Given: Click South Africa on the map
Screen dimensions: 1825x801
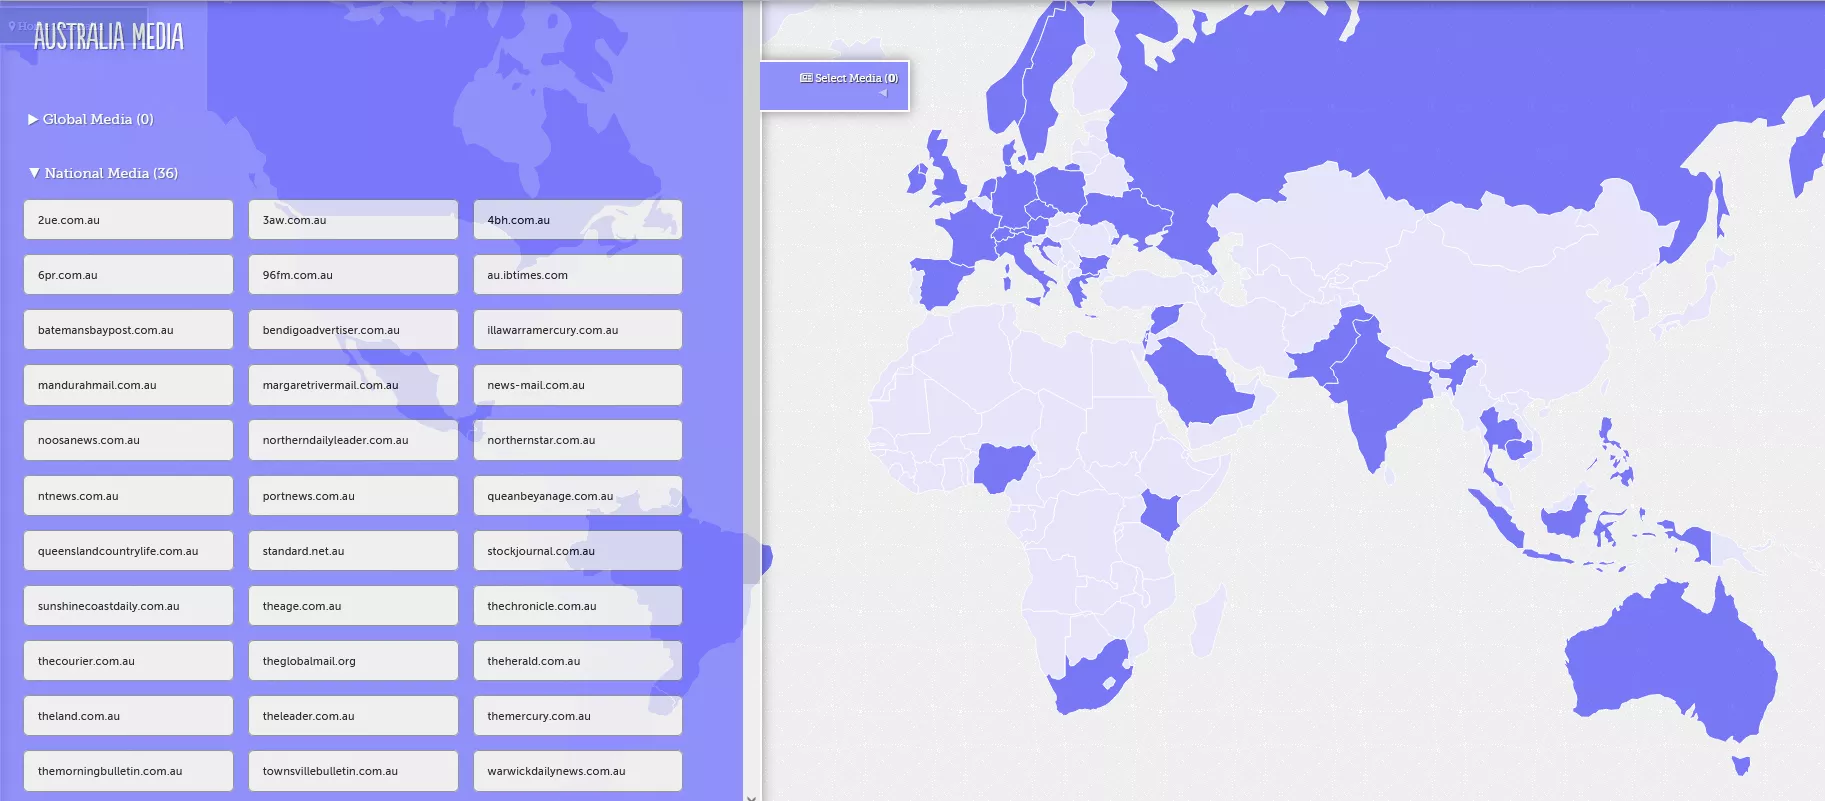Looking at the screenshot, I should point(1090,680).
